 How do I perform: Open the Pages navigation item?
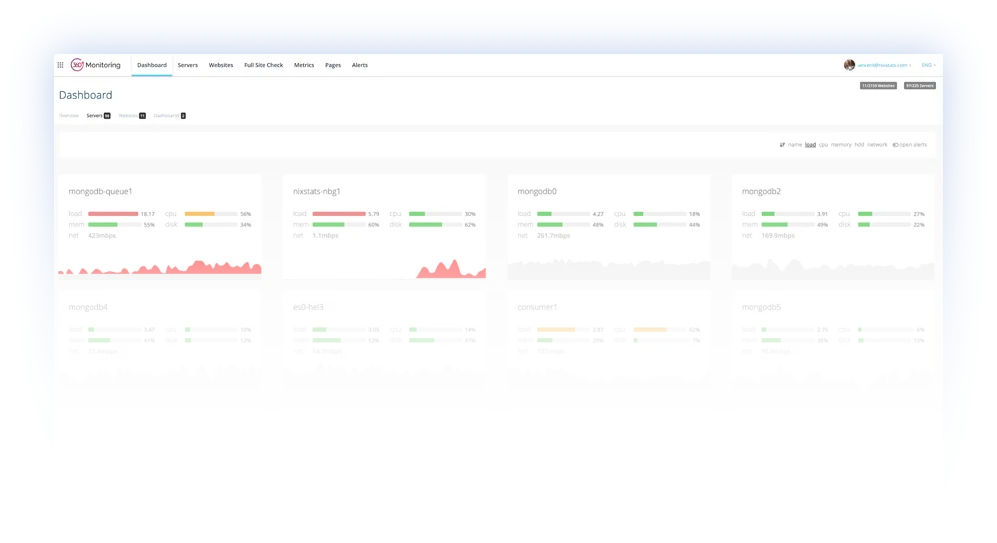(x=333, y=65)
